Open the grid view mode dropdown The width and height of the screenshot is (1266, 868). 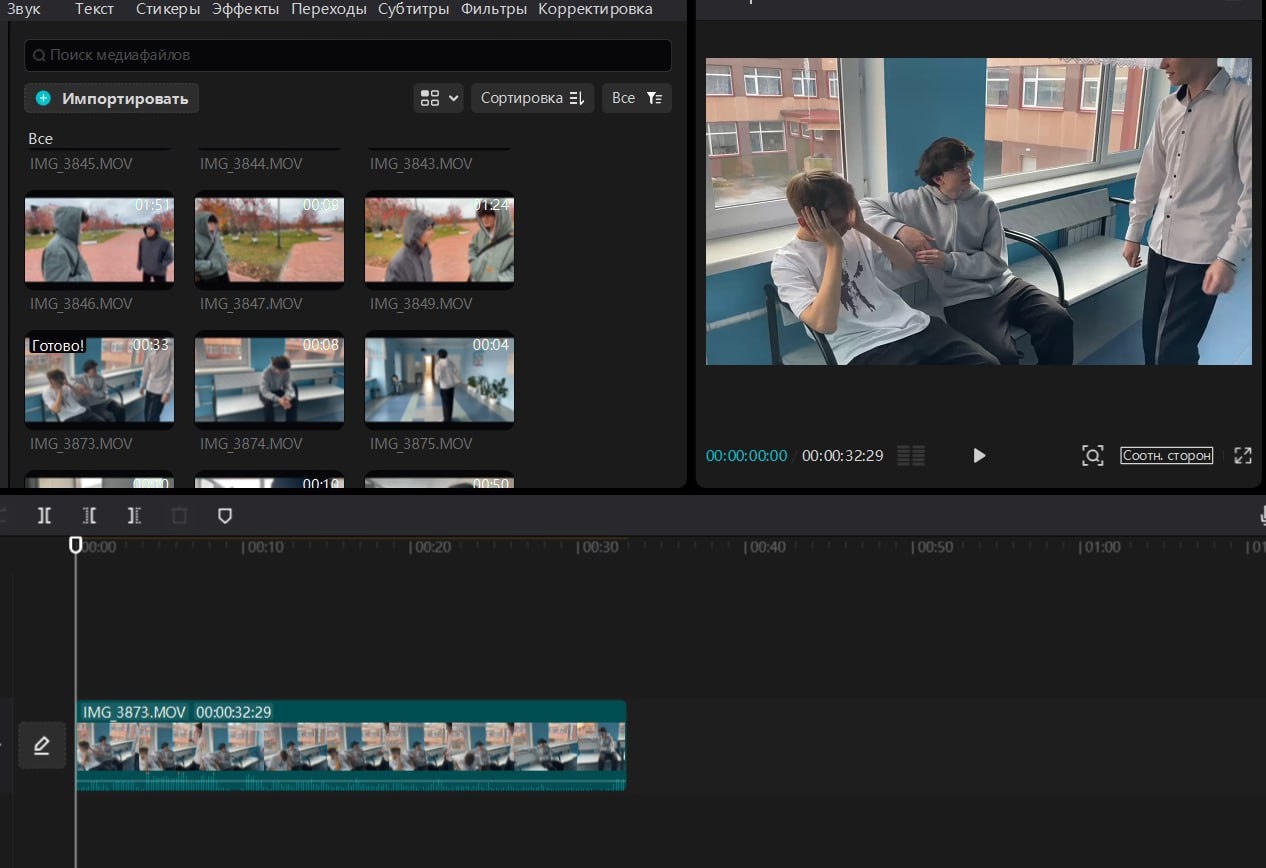pos(438,98)
